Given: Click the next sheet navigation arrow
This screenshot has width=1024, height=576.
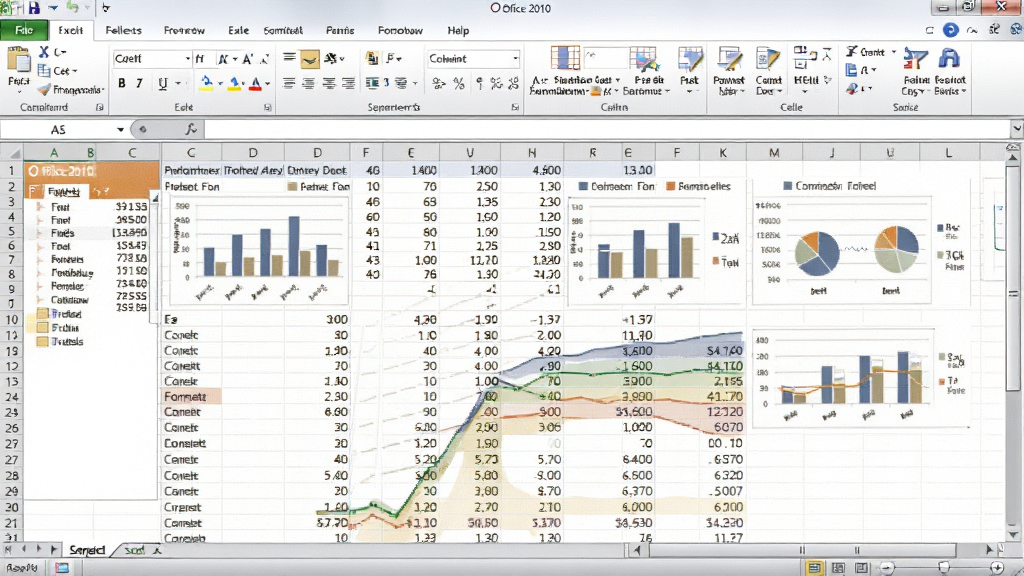Looking at the screenshot, I should point(39,550).
